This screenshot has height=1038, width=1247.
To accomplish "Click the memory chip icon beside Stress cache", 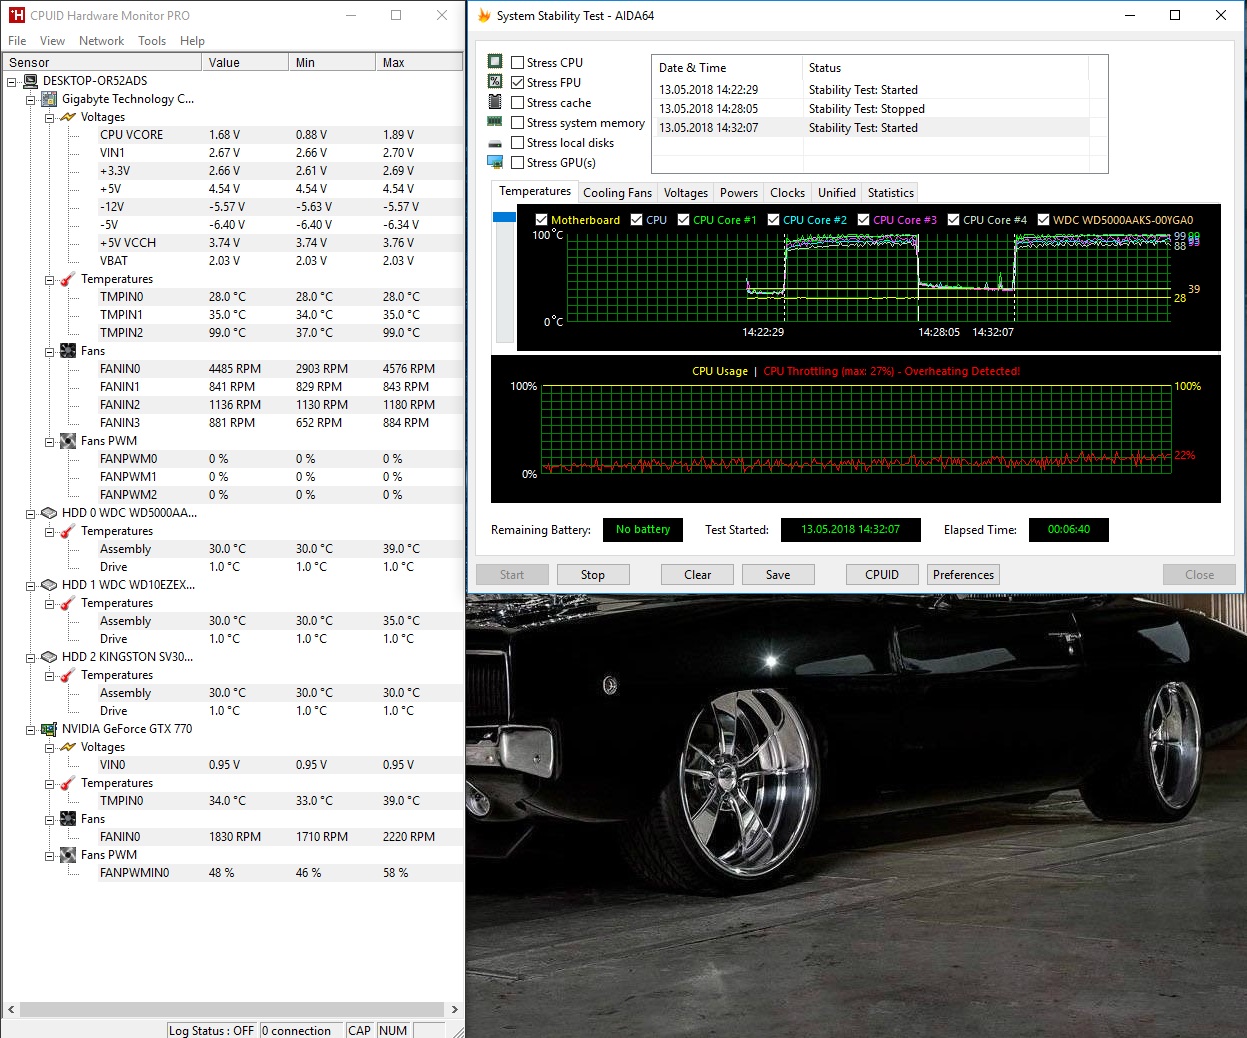I will [x=495, y=102].
